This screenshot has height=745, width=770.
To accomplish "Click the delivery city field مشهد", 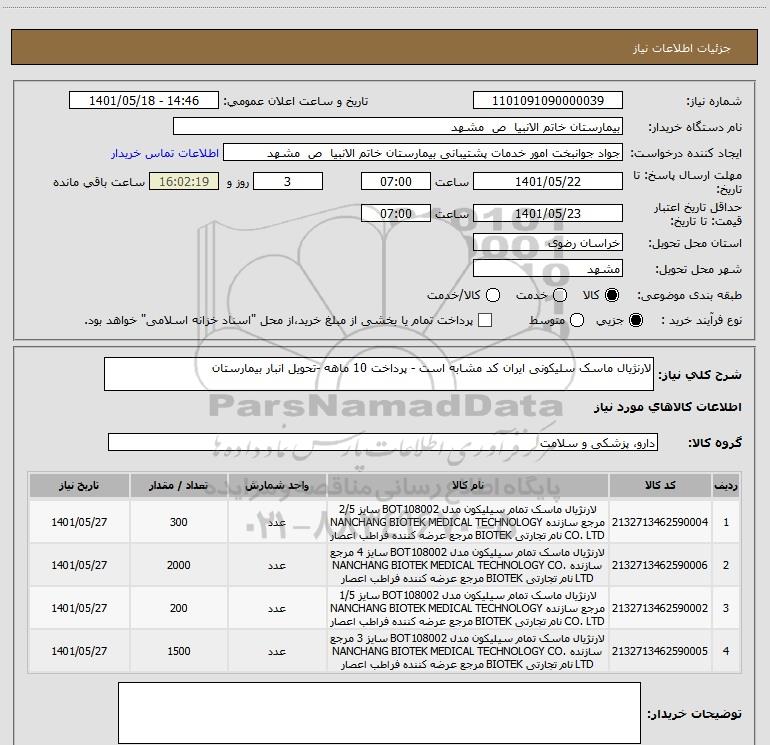I will pos(548,268).
